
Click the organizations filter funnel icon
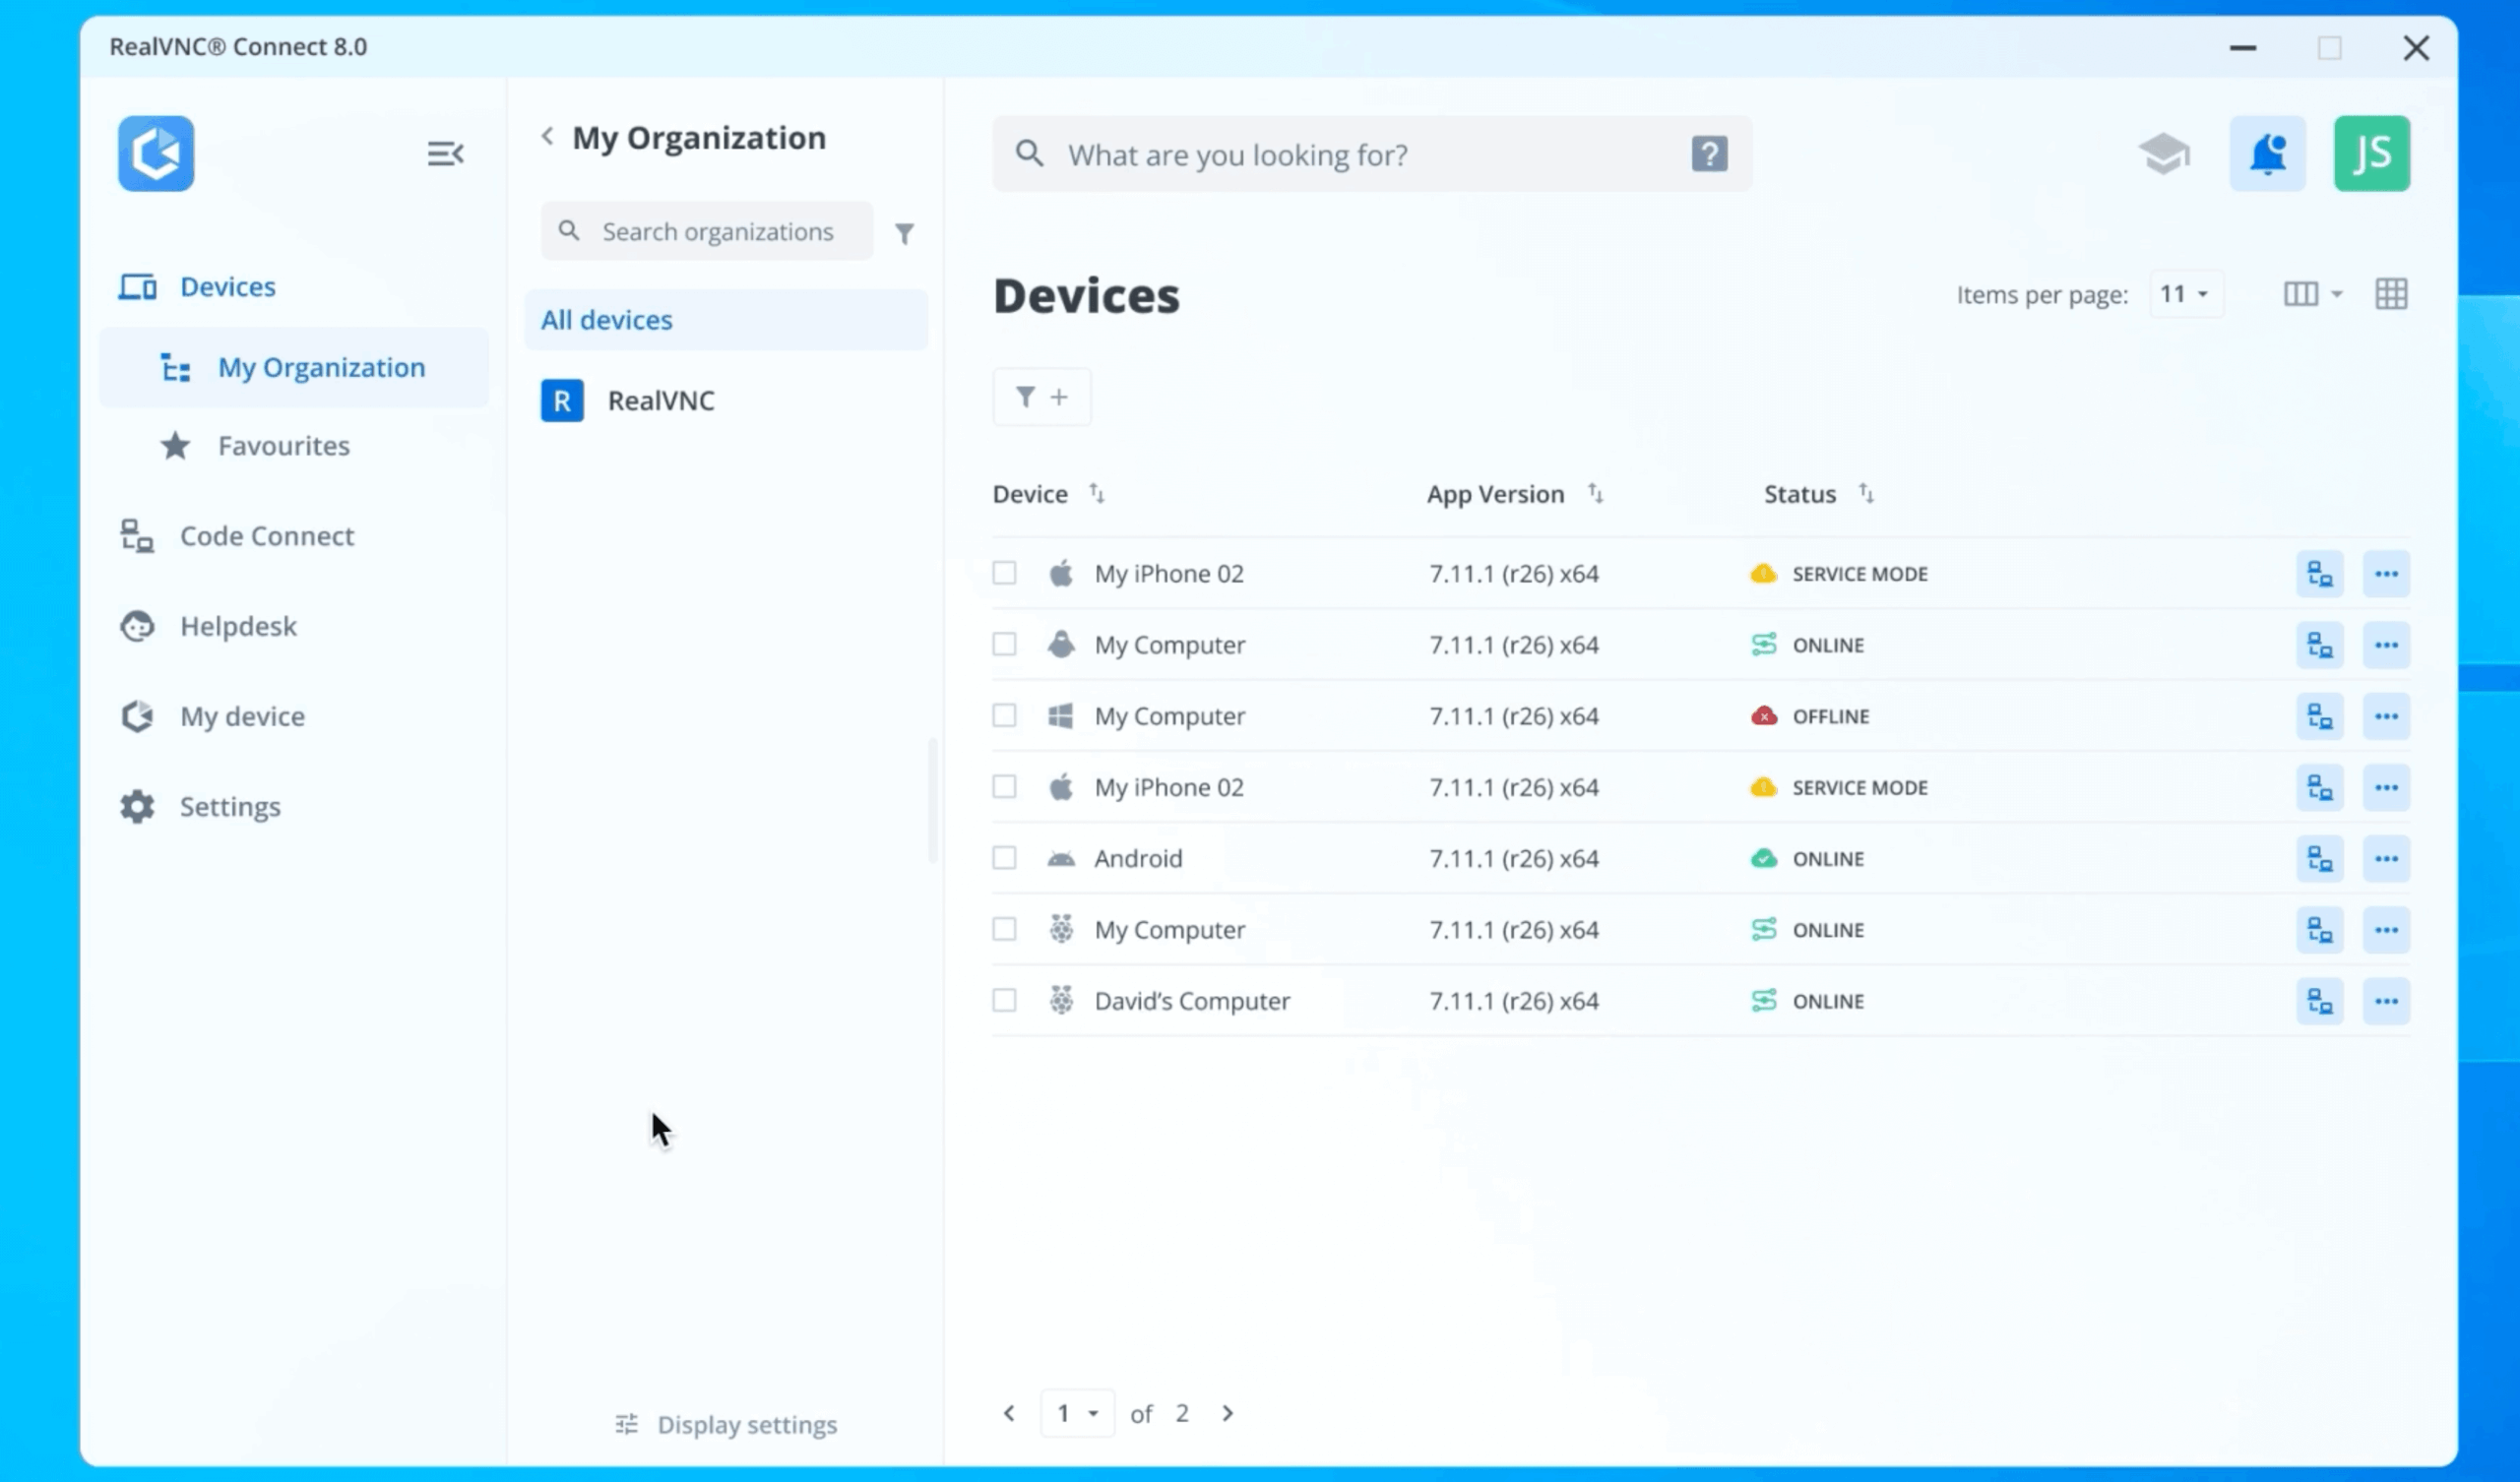pos(904,233)
